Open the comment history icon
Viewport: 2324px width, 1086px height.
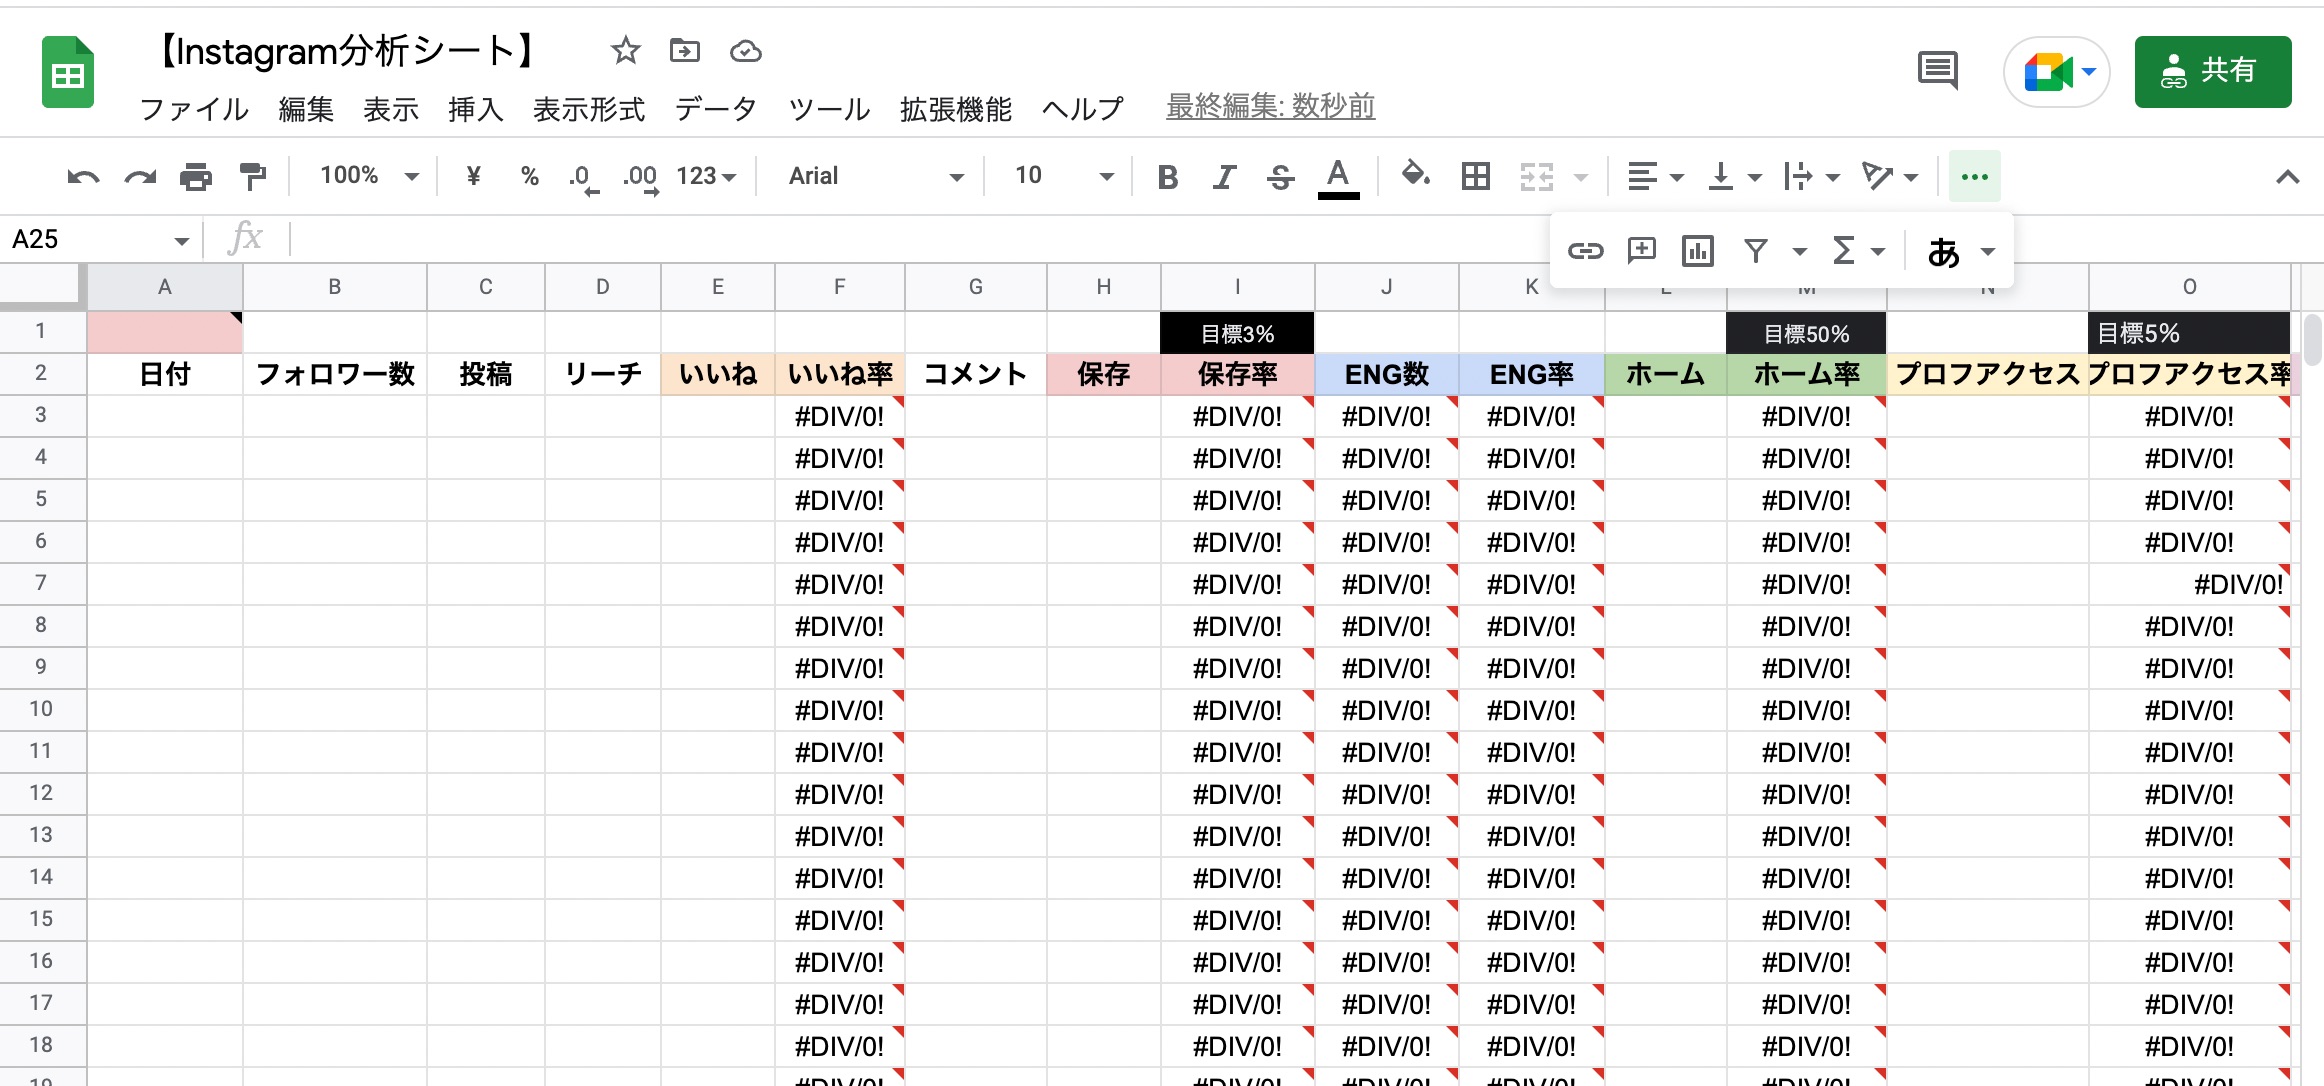pyautogui.click(x=1937, y=71)
